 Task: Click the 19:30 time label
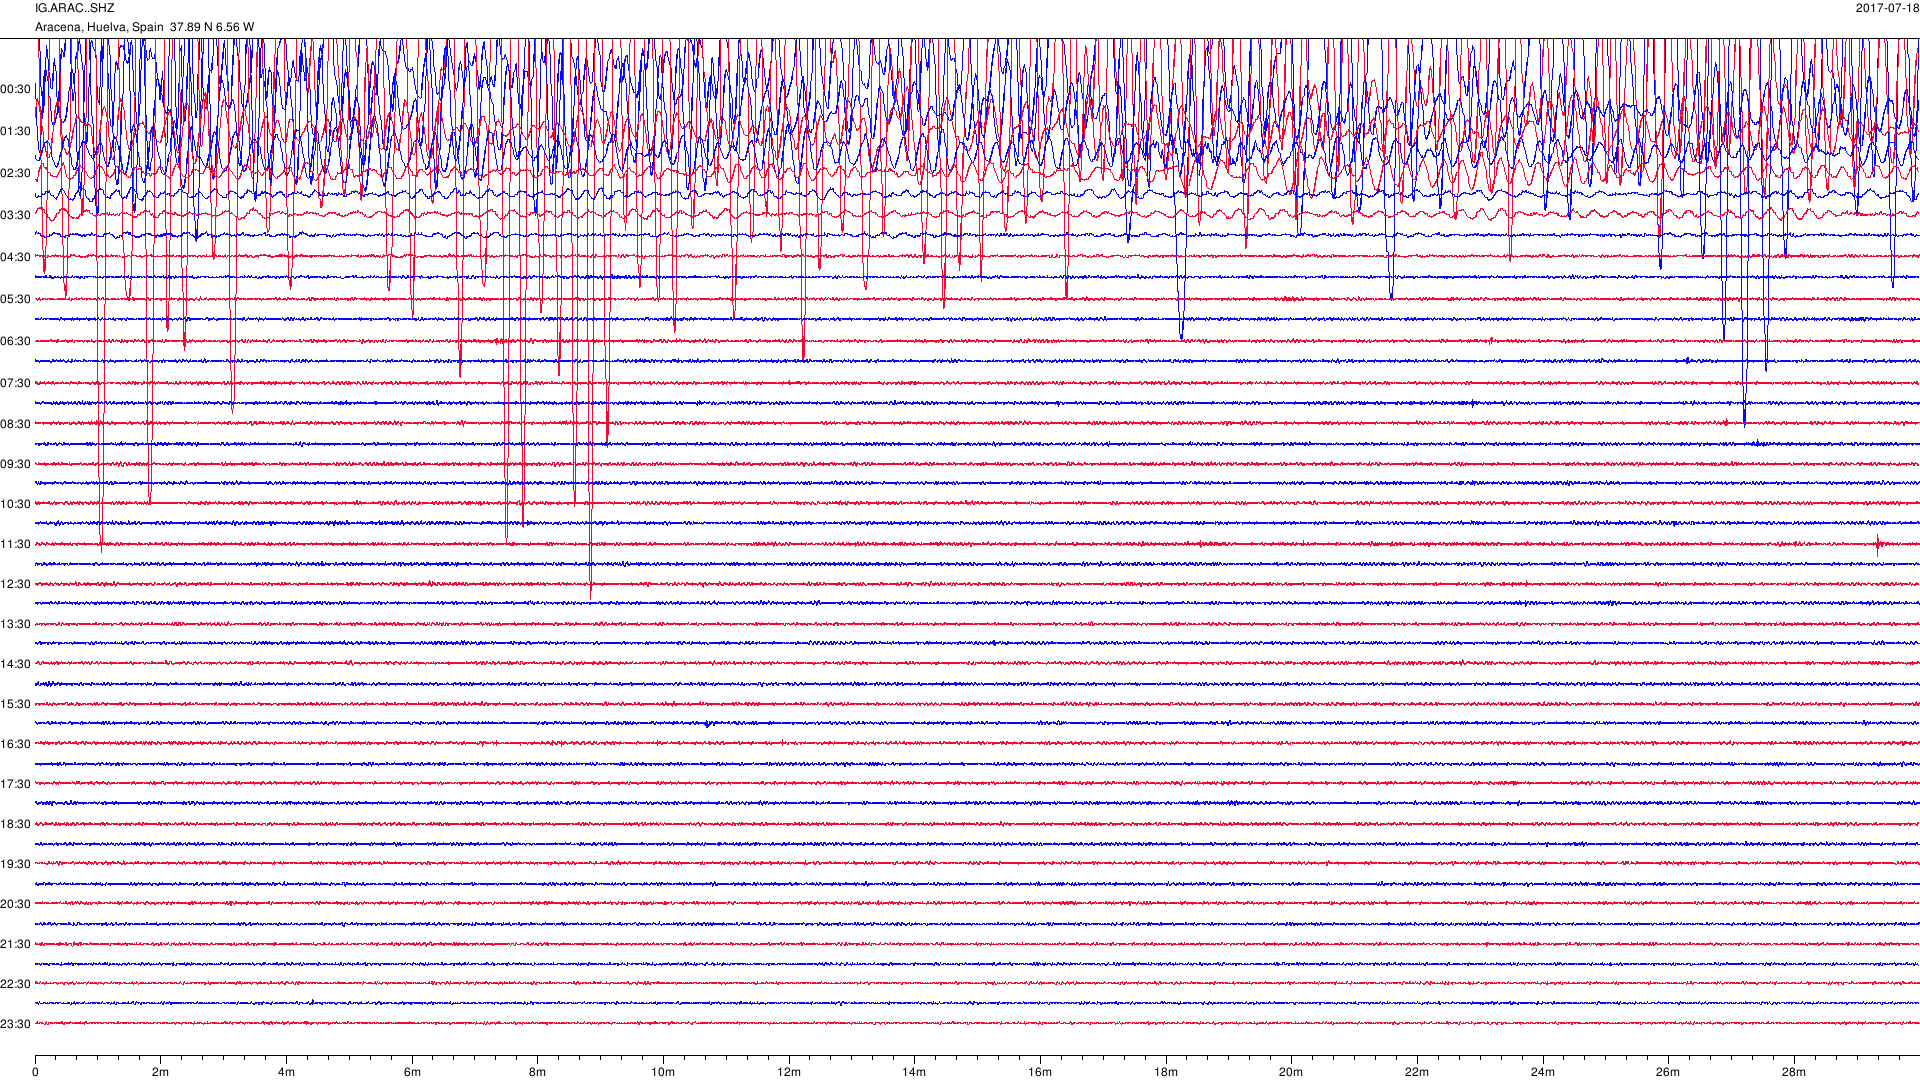coord(15,864)
